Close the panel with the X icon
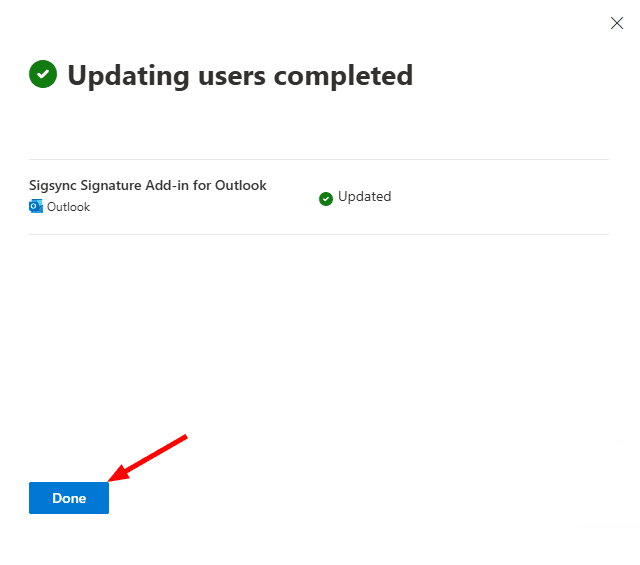The image size is (640, 565). tap(616, 23)
